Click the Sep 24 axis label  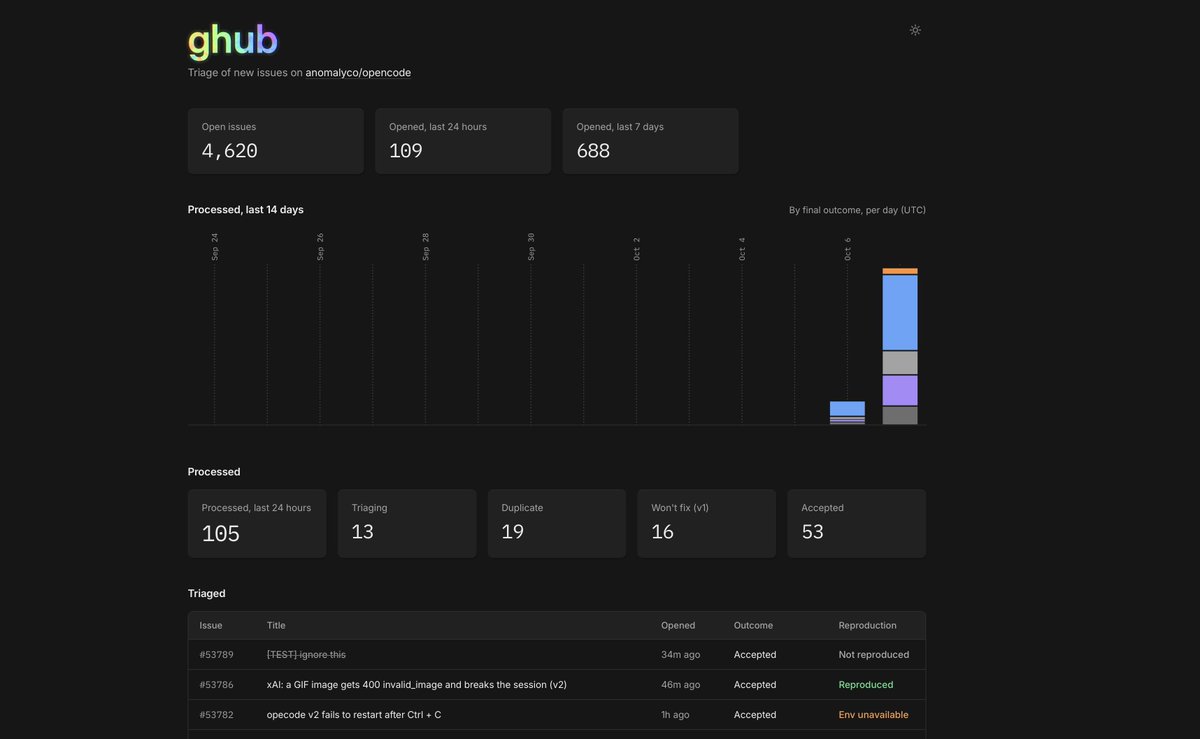(x=215, y=247)
